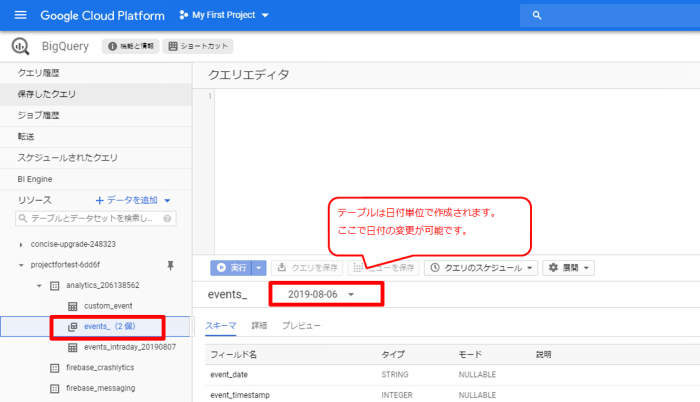This screenshot has width=700, height=402.
Task: Click the help icon in resource search
Action: [x=167, y=218]
